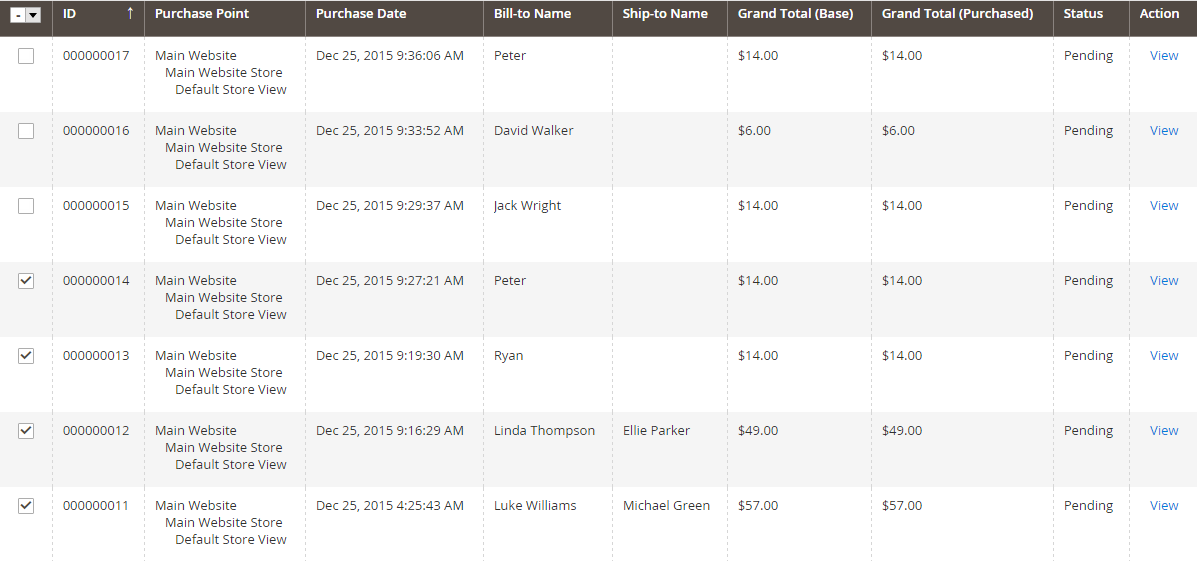This screenshot has height=561, width=1197.
Task: Select order 000000016 checkbox
Action: tap(26, 131)
